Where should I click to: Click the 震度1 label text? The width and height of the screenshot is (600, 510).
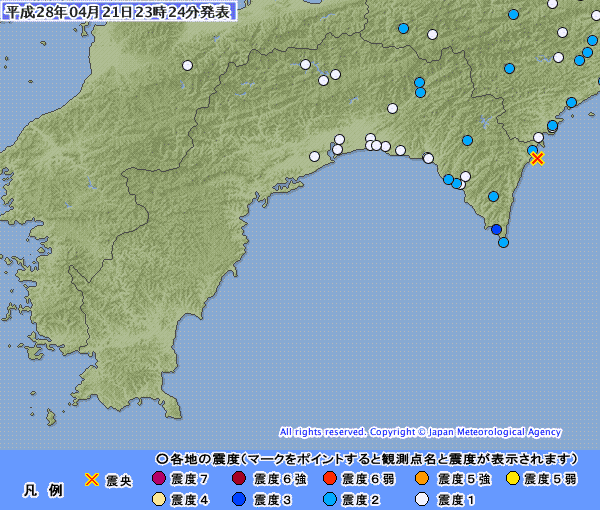(x=456, y=500)
